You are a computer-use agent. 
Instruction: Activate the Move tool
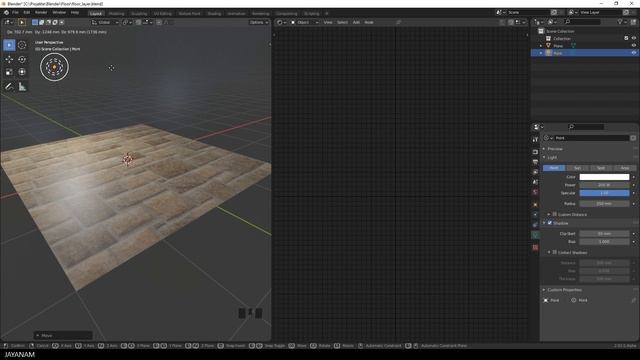(x=9, y=59)
